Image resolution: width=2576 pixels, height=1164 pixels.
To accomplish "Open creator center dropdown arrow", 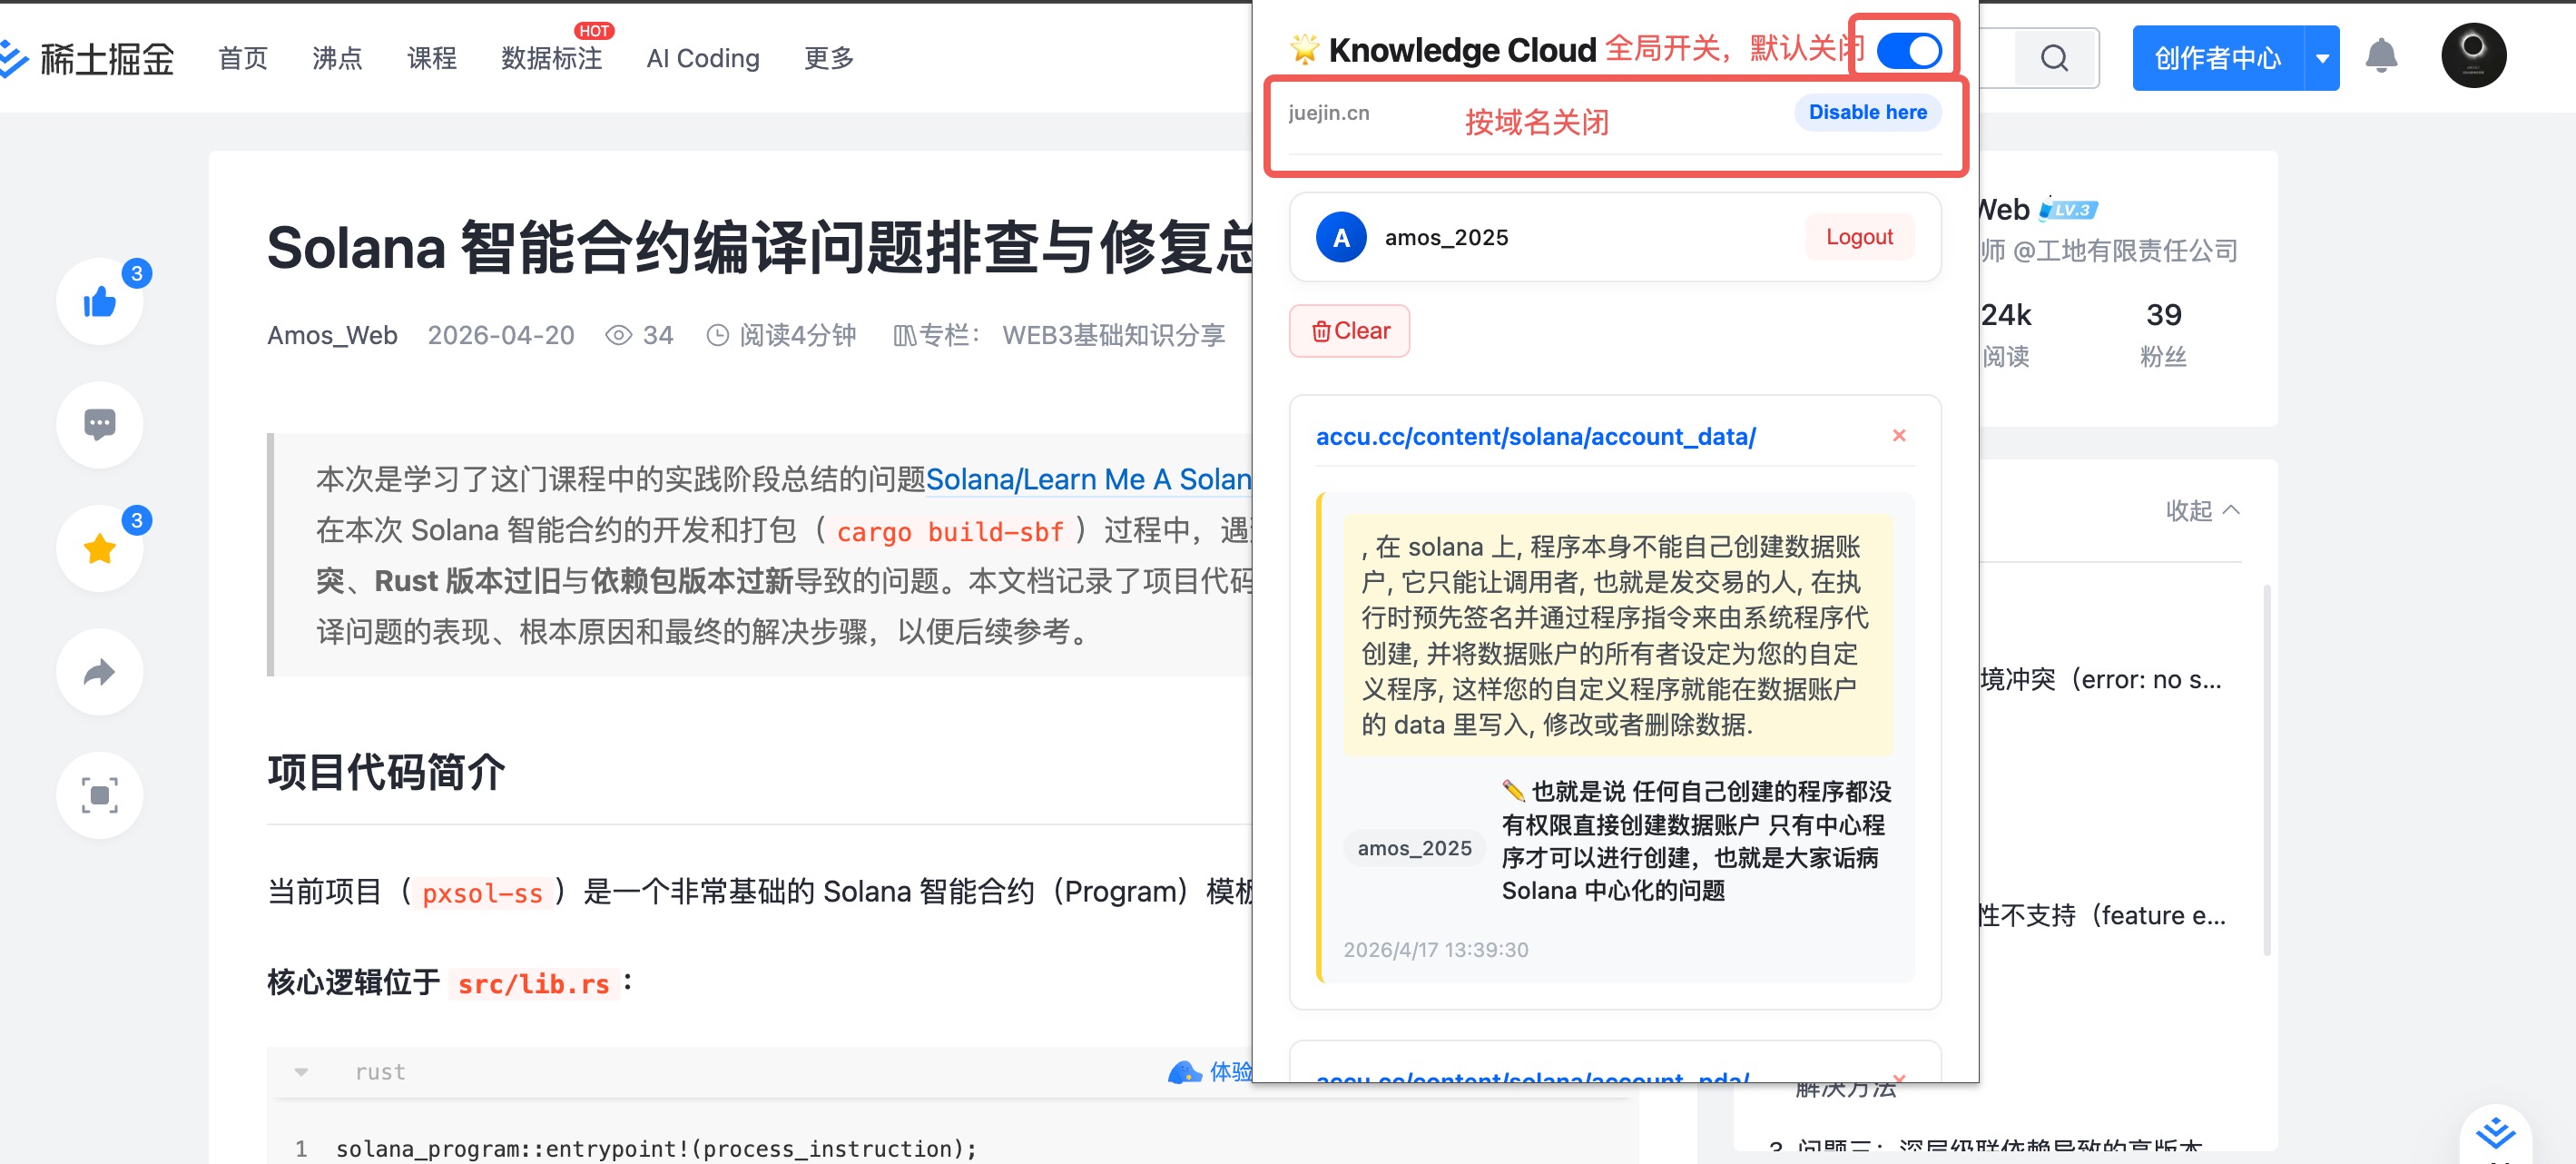I will pyautogui.click(x=2322, y=58).
